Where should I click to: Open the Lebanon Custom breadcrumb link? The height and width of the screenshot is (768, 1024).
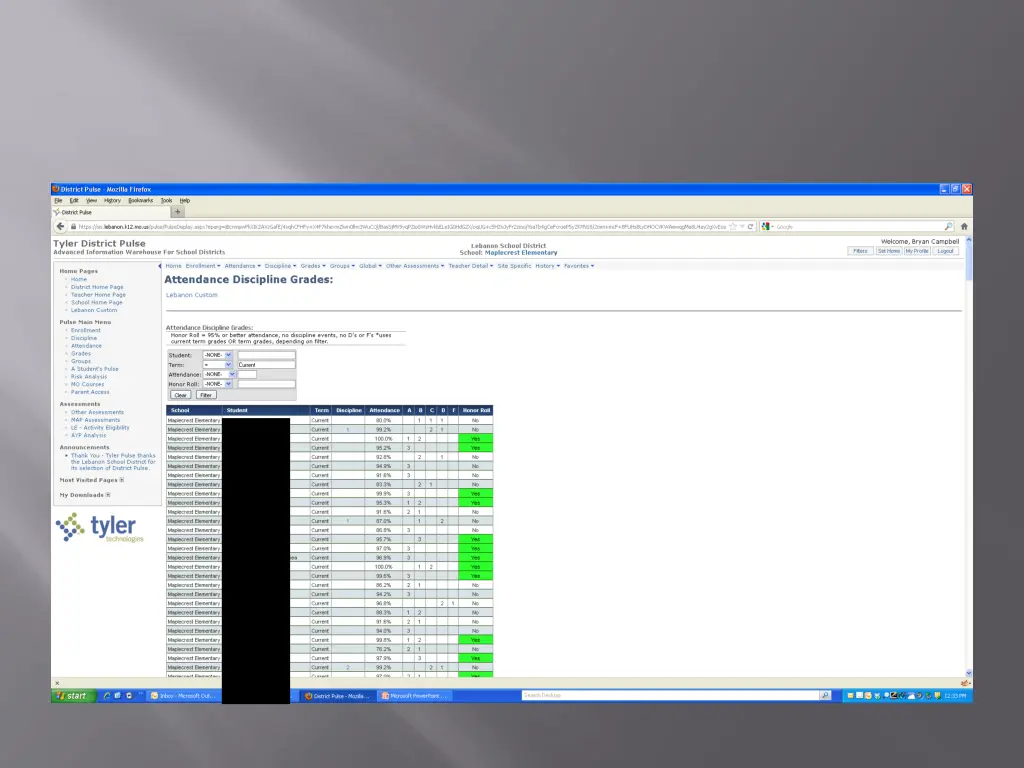pos(191,295)
